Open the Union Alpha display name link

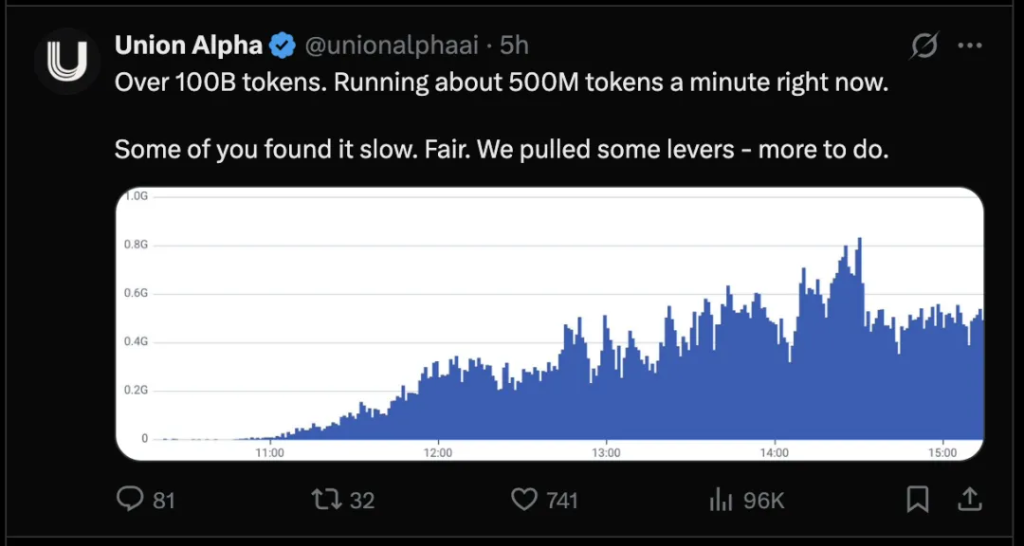[x=189, y=46]
